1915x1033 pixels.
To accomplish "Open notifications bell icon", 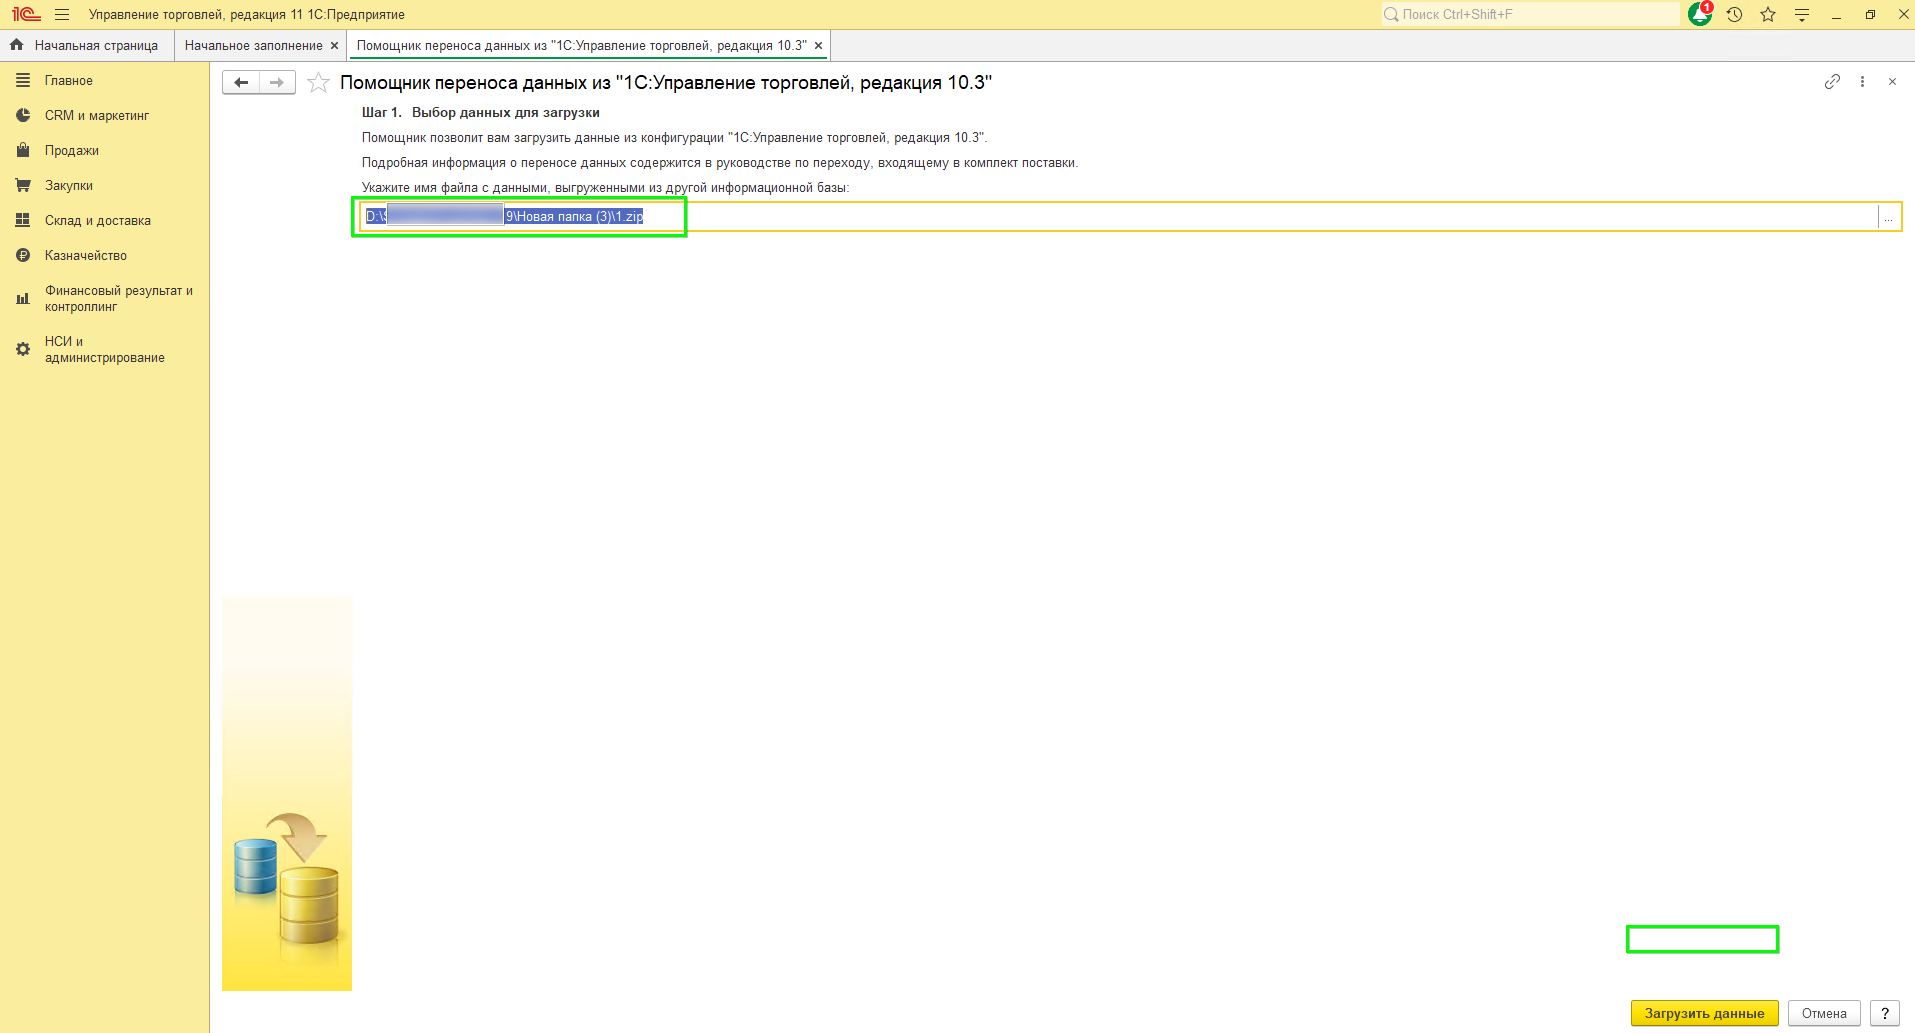I will coord(1700,14).
